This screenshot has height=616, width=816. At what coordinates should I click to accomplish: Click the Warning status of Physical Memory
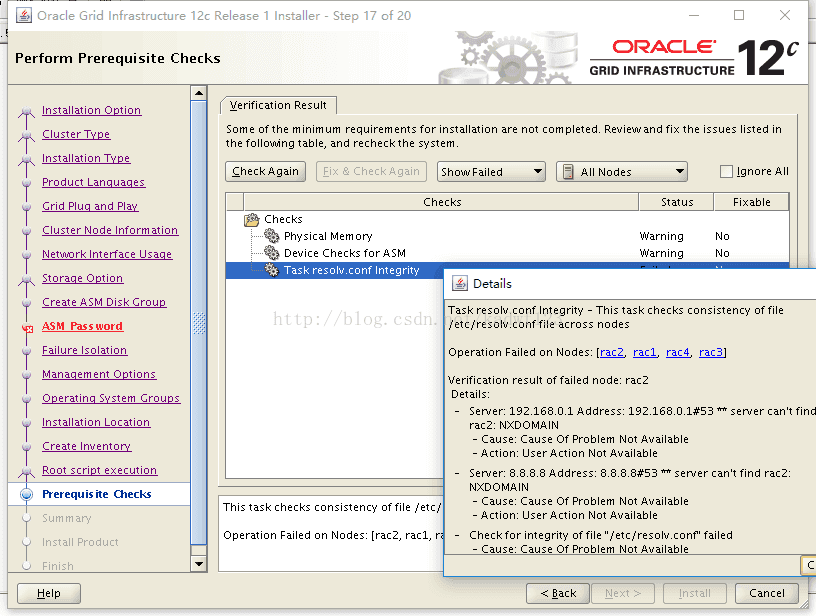pos(661,236)
